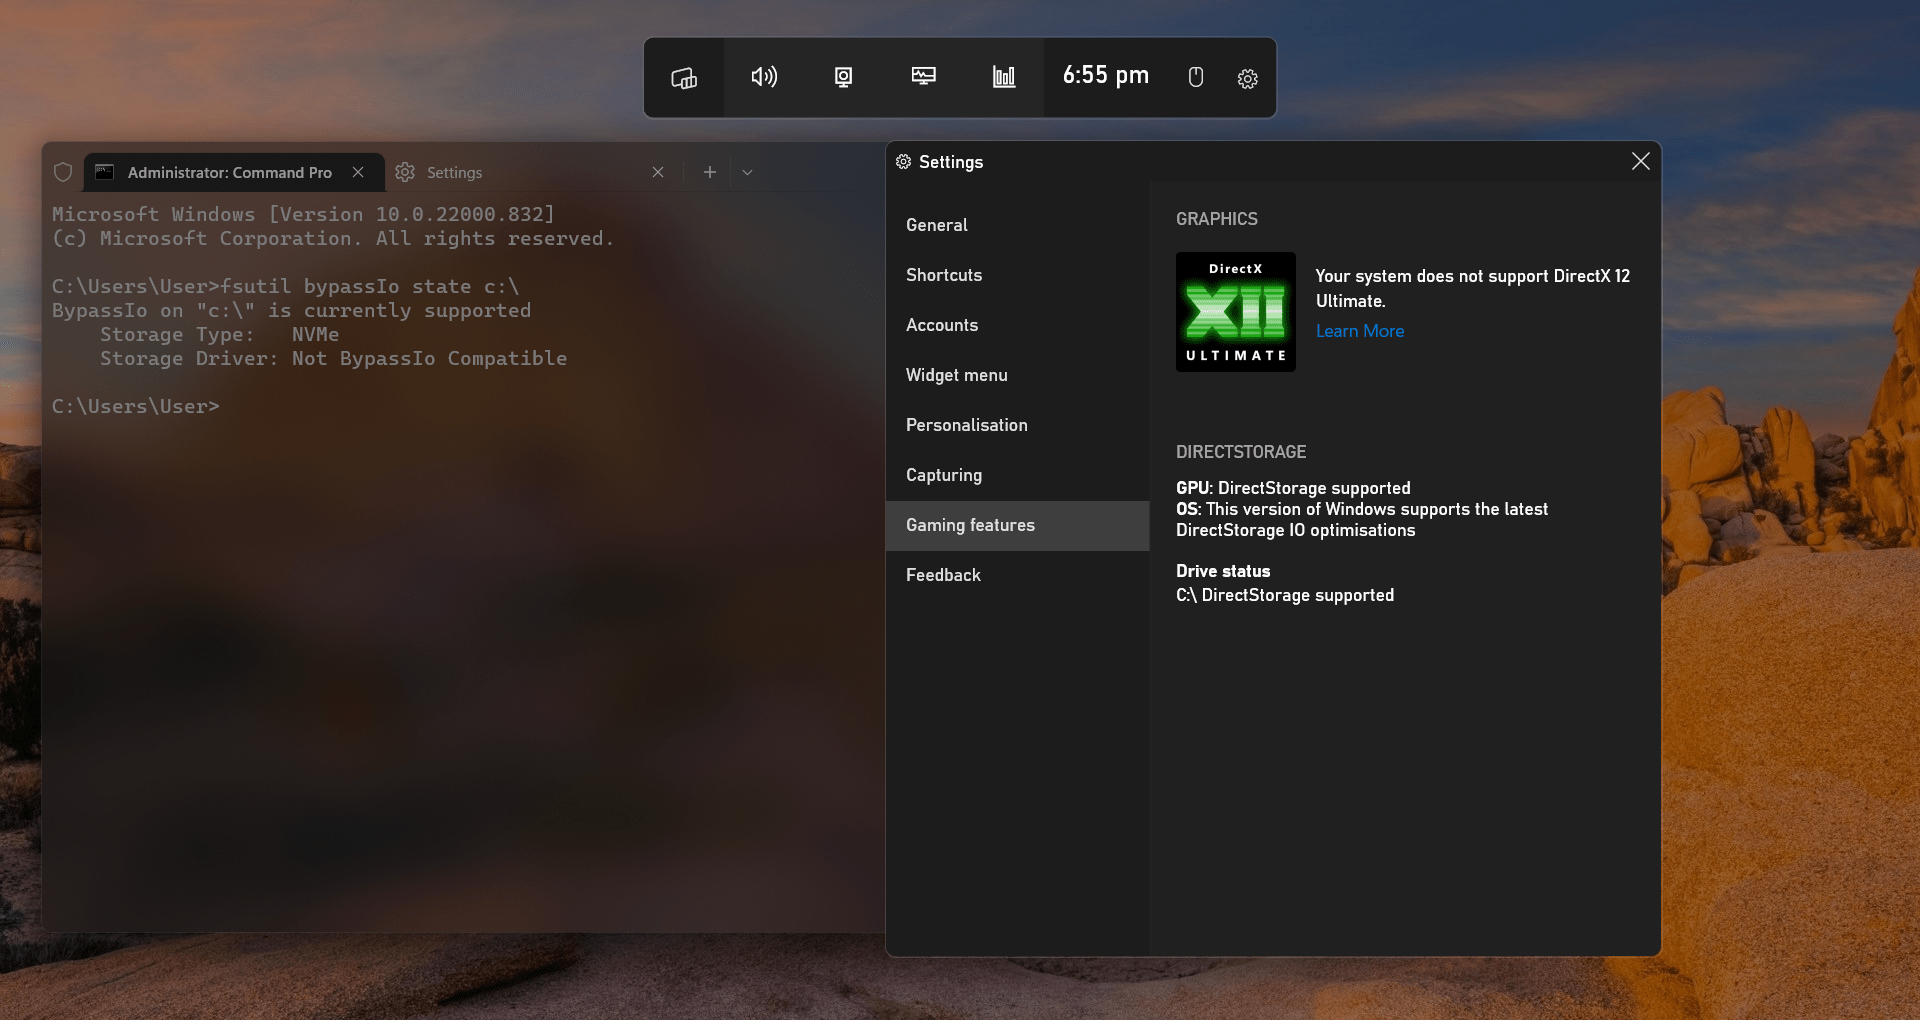Click the GRAPHICS section heading
The width and height of the screenshot is (1920, 1020).
click(x=1217, y=219)
